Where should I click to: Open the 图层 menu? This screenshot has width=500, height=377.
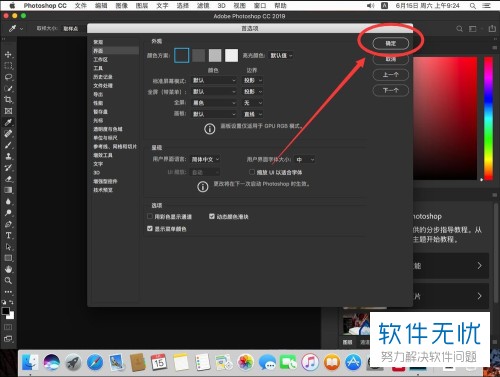tap(142, 6)
